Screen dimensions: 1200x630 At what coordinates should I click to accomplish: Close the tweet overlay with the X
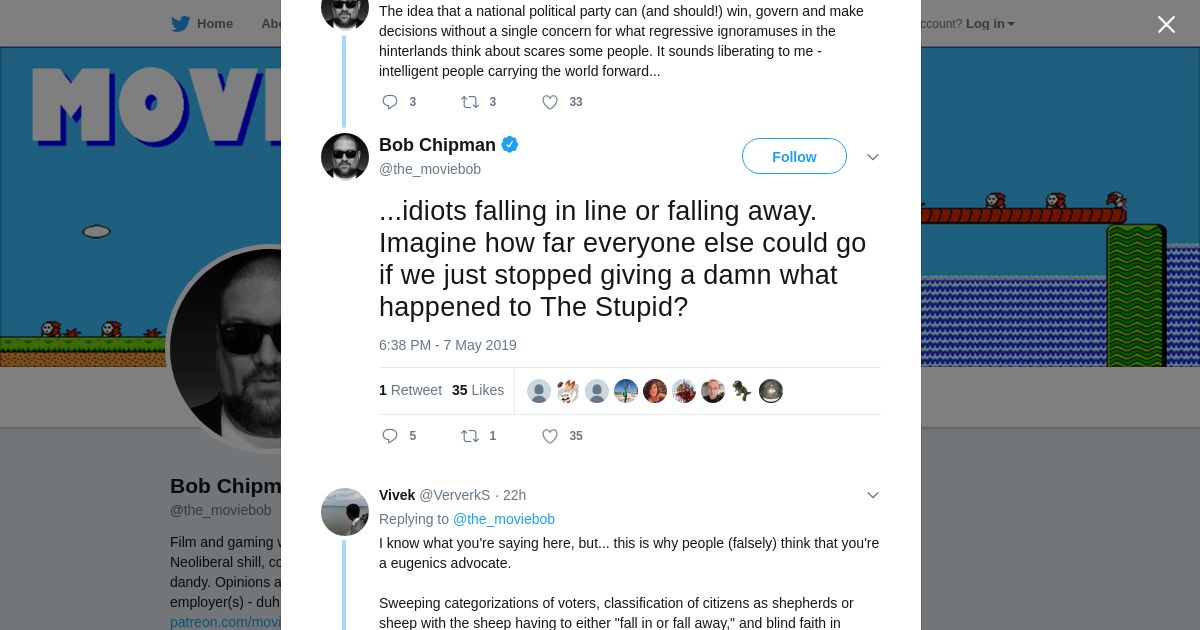(1166, 25)
